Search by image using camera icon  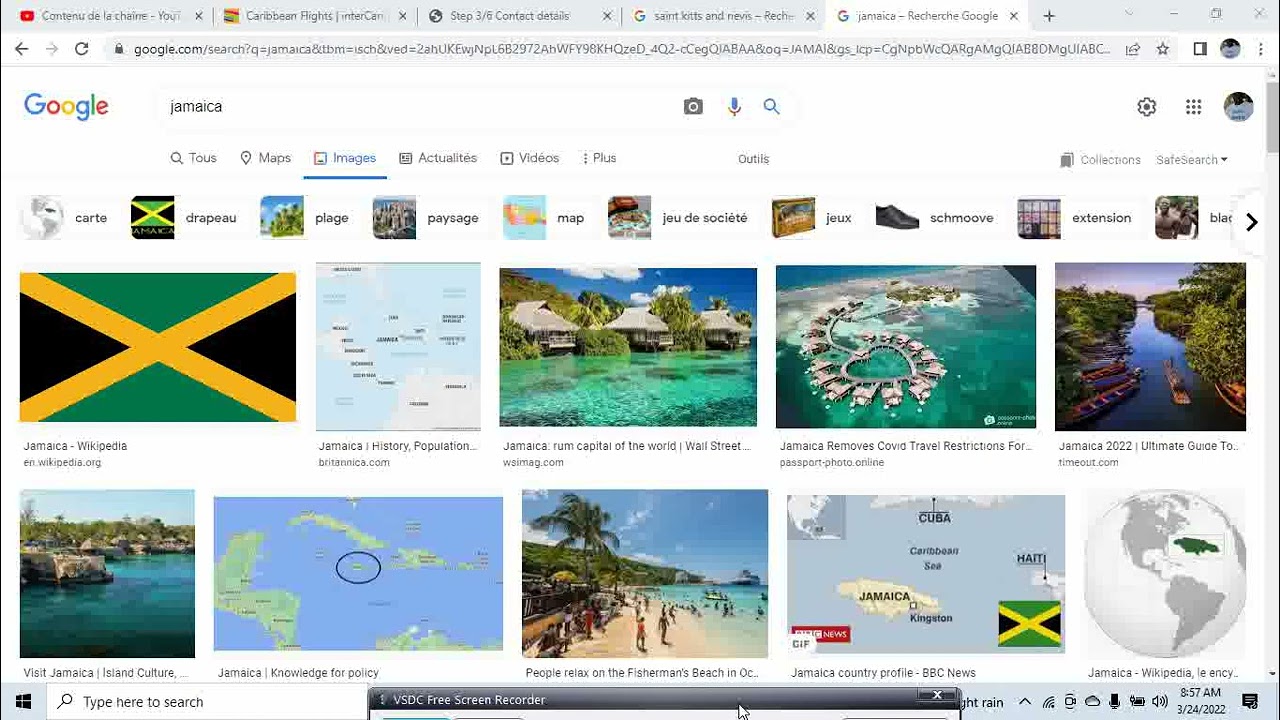tap(693, 106)
